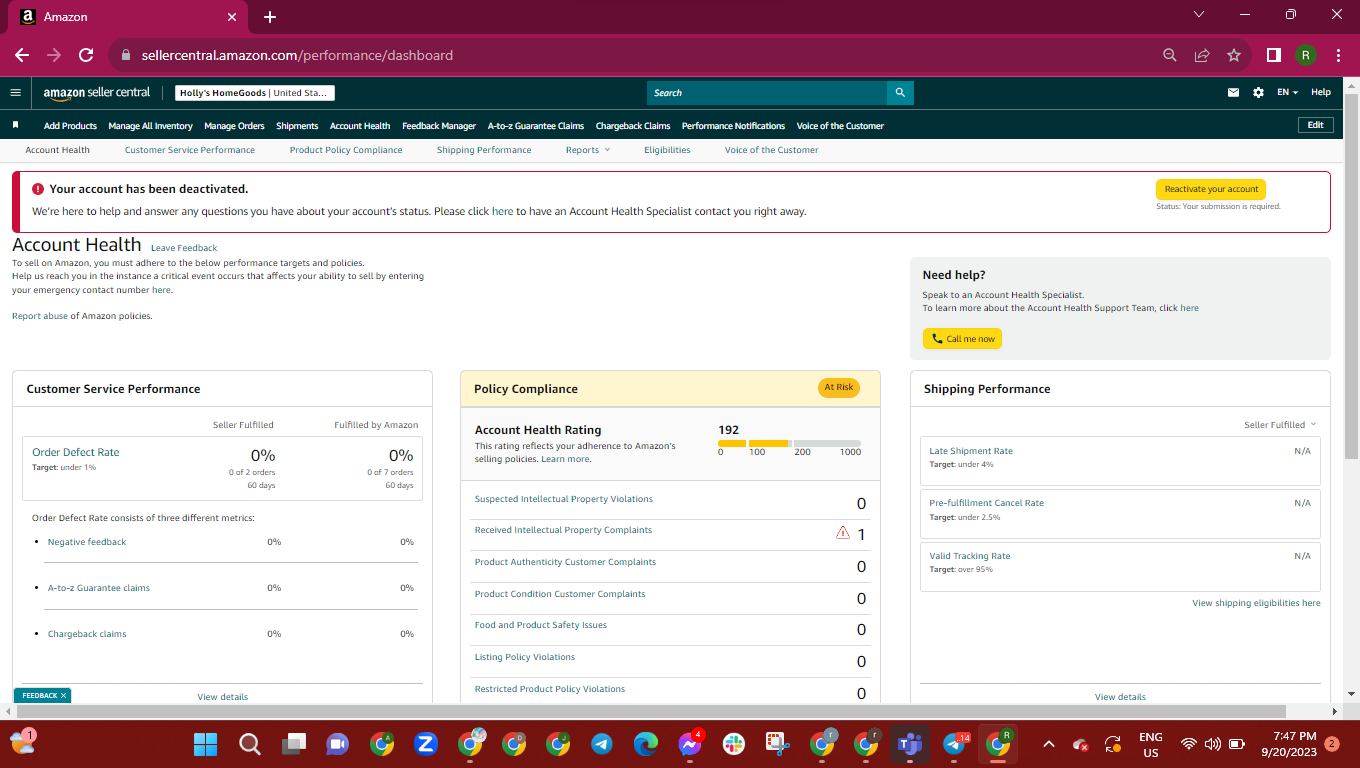Image resolution: width=1360 pixels, height=768 pixels.
Task: Dismiss the FEEDBACK tag
Action: pyautogui.click(x=63, y=695)
